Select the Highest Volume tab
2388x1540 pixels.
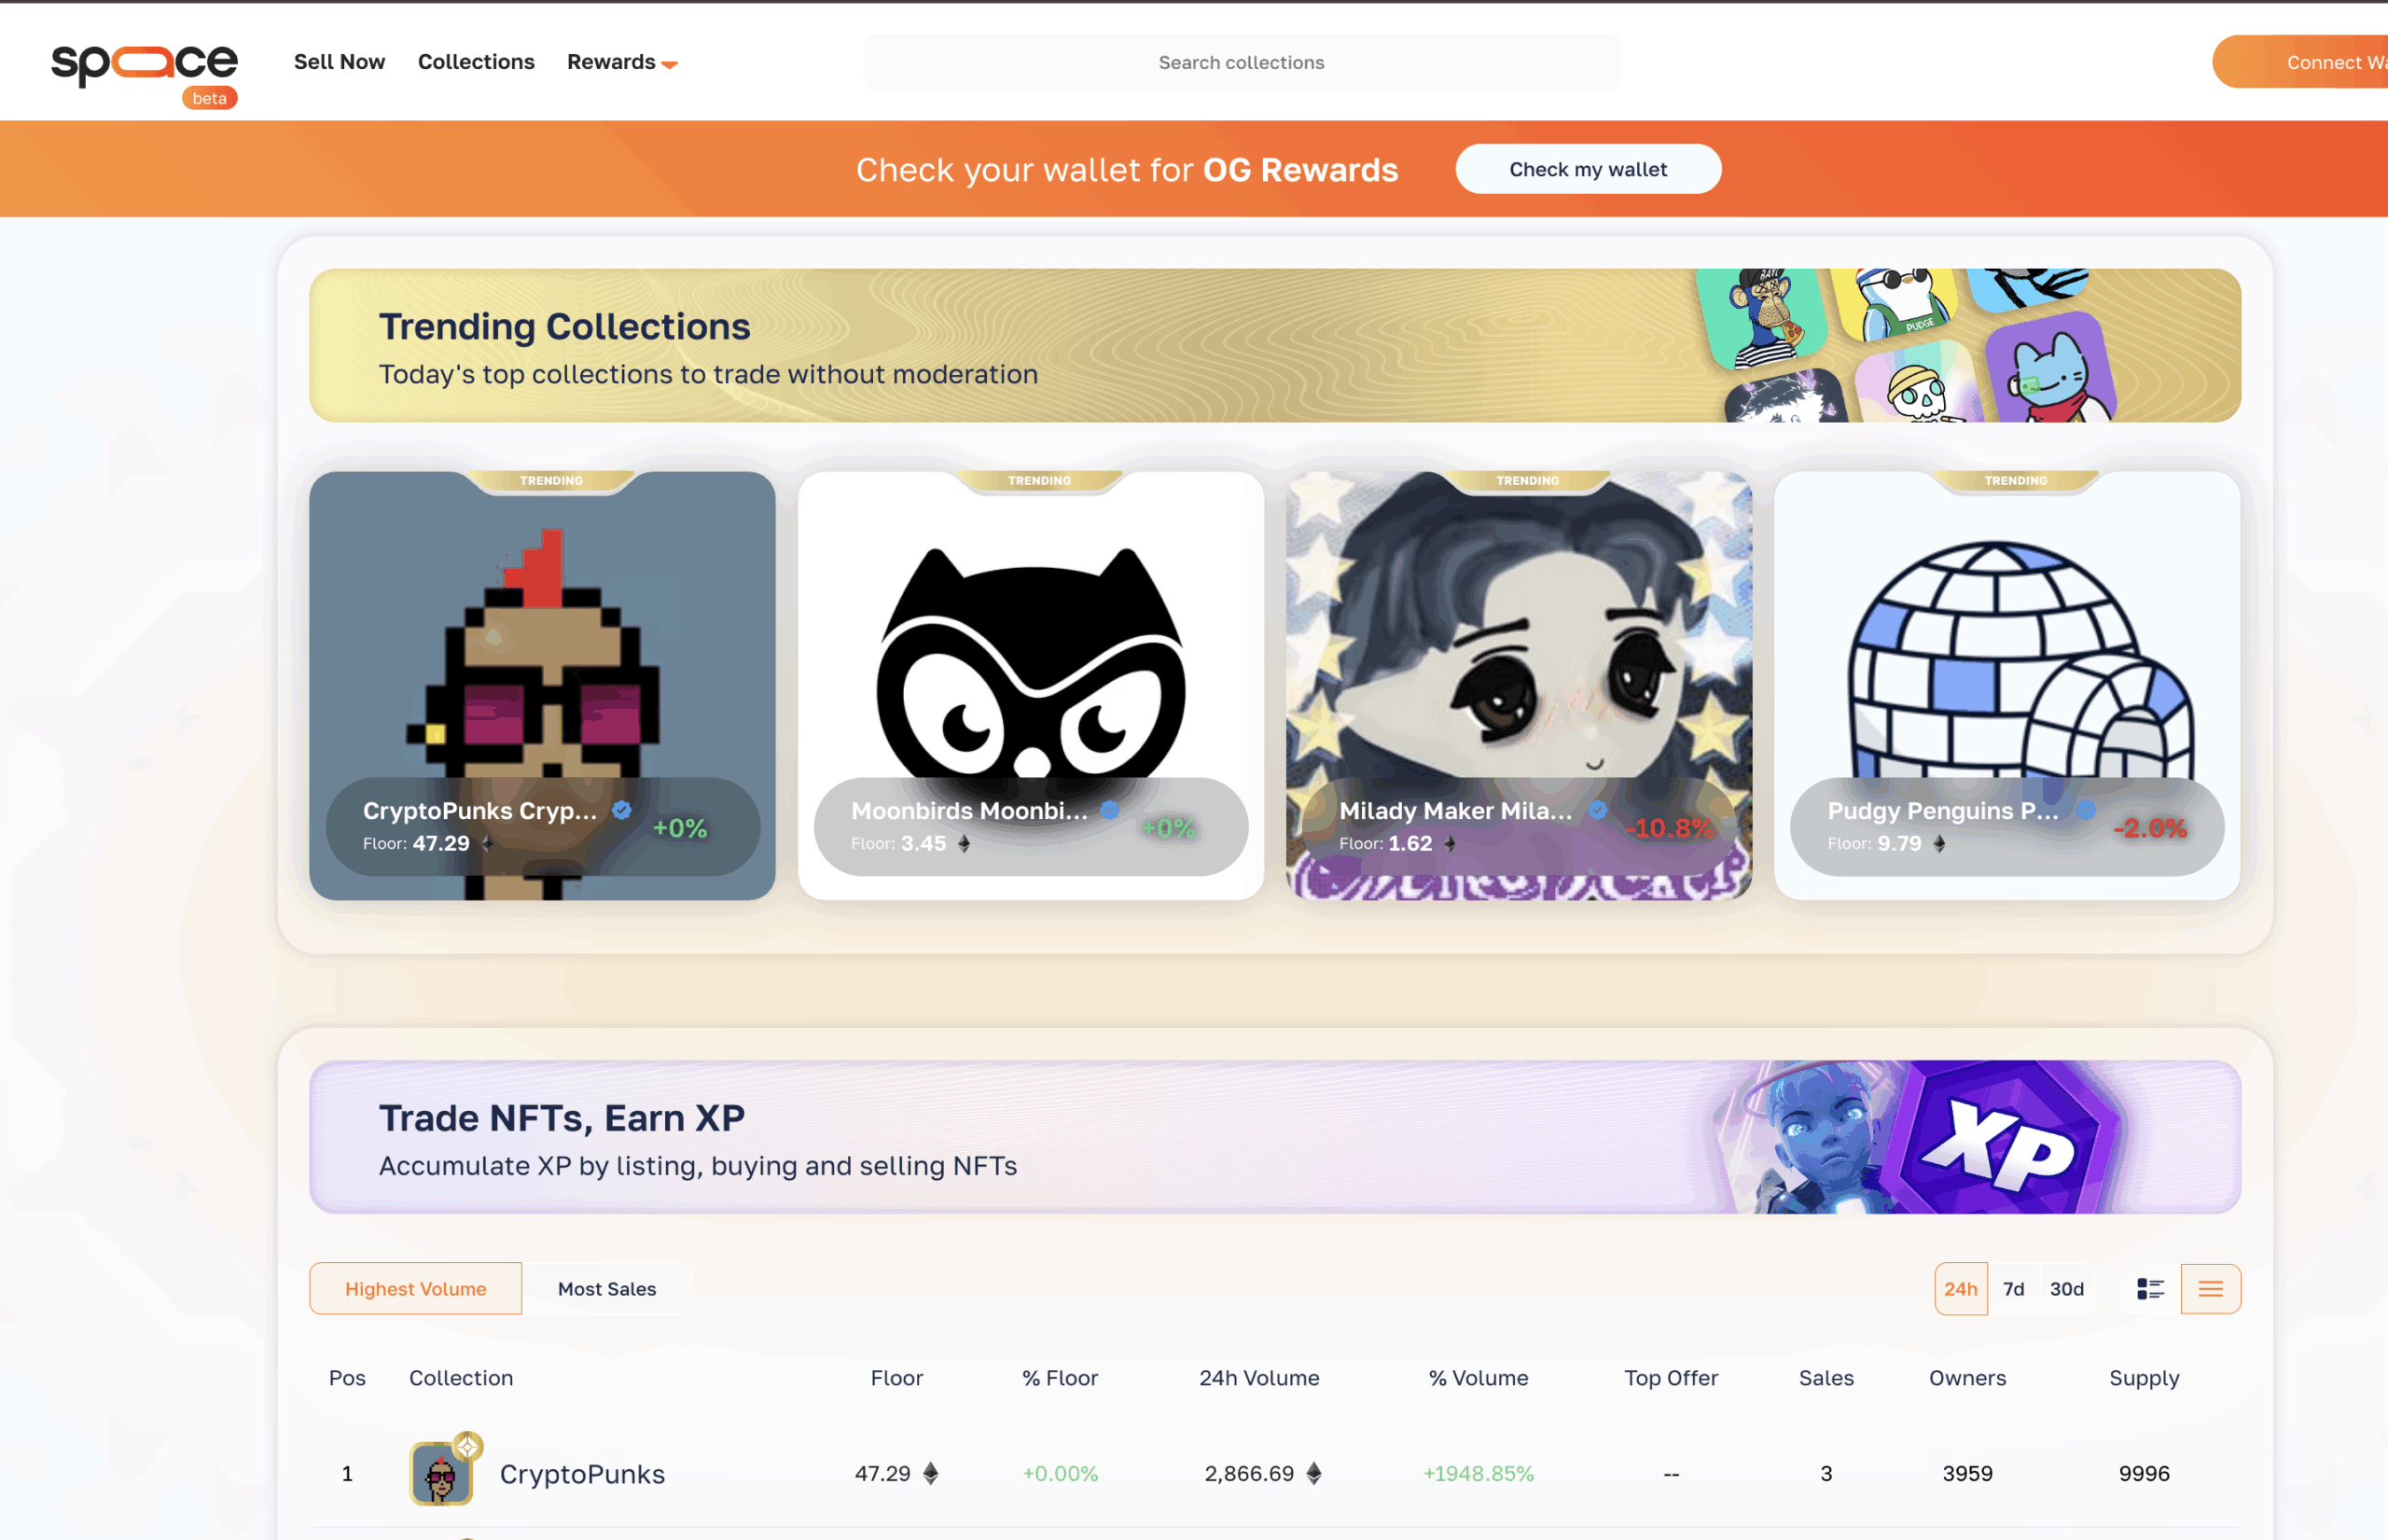416,1289
